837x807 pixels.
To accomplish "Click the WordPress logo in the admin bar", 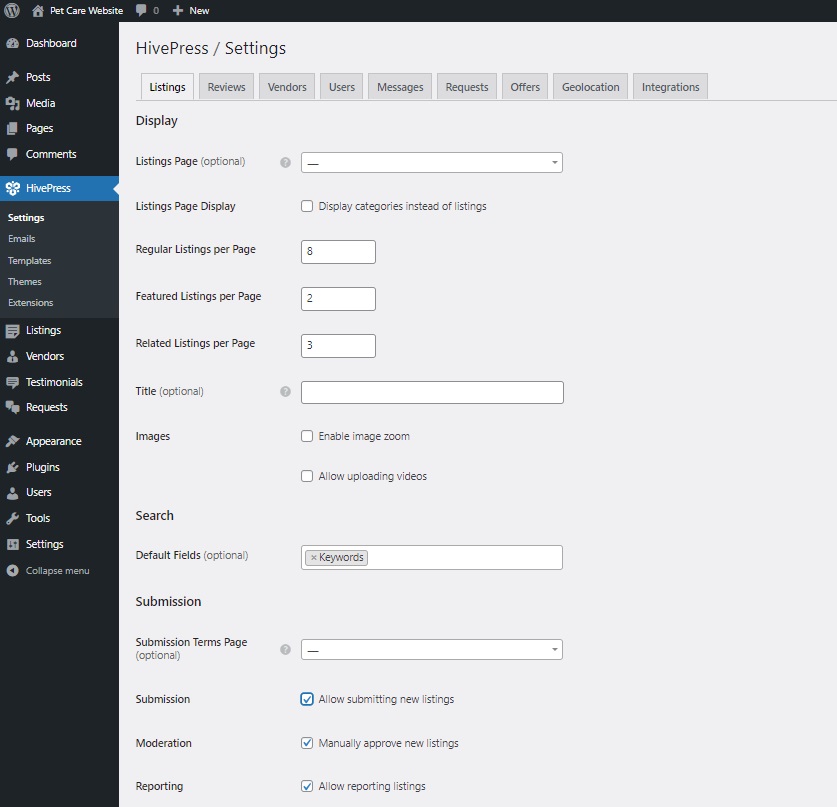I will (11, 10).
